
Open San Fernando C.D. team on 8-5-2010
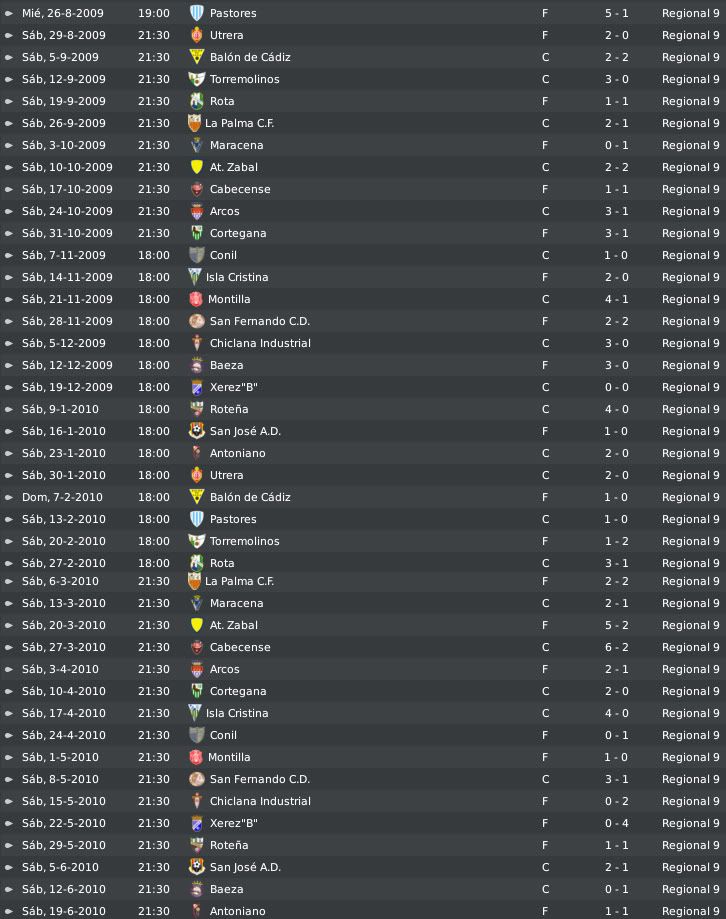260,779
